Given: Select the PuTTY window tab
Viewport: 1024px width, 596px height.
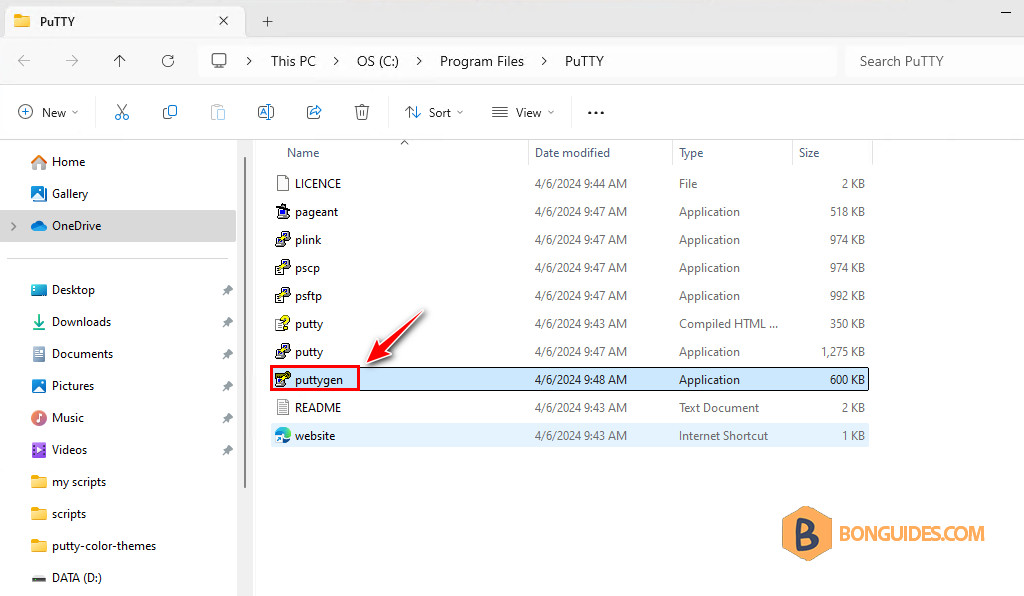Looking at the screenshot, I should click(124, 22).
